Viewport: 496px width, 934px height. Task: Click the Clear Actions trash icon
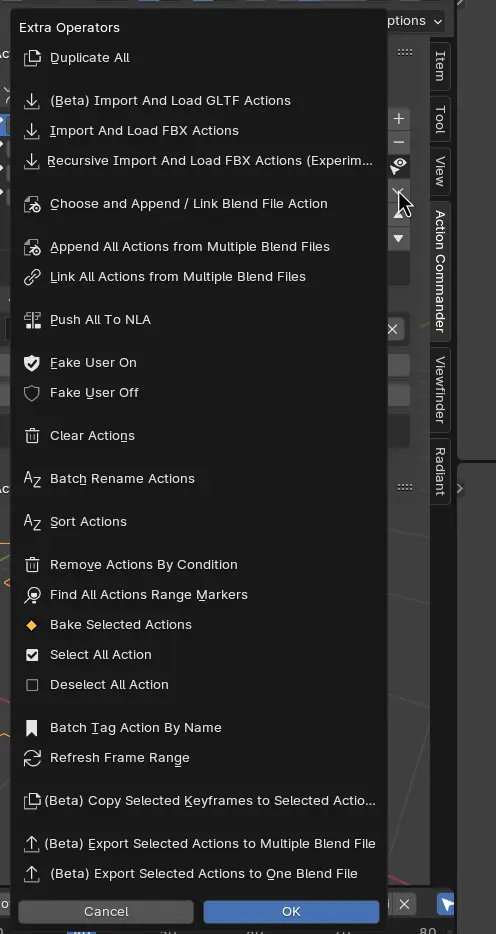tap(32, 436)
